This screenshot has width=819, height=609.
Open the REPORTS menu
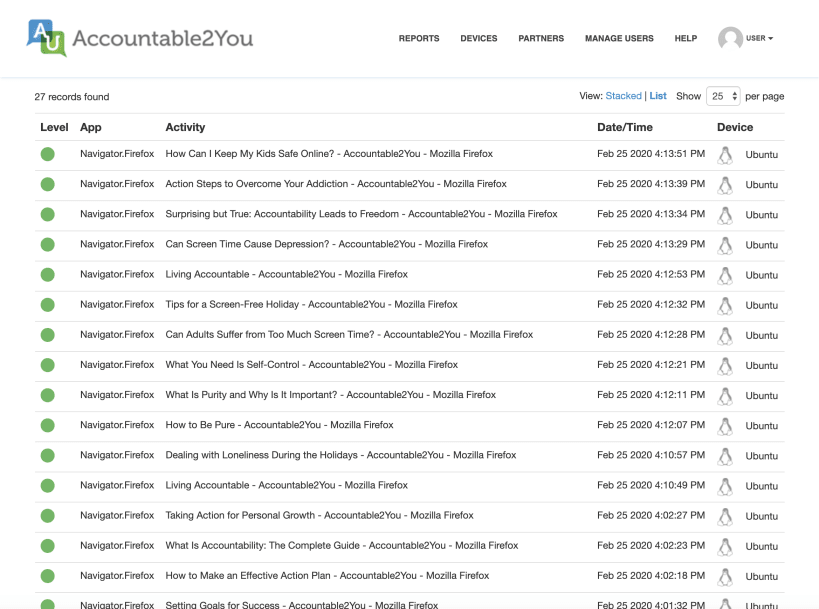click(419, 39)
